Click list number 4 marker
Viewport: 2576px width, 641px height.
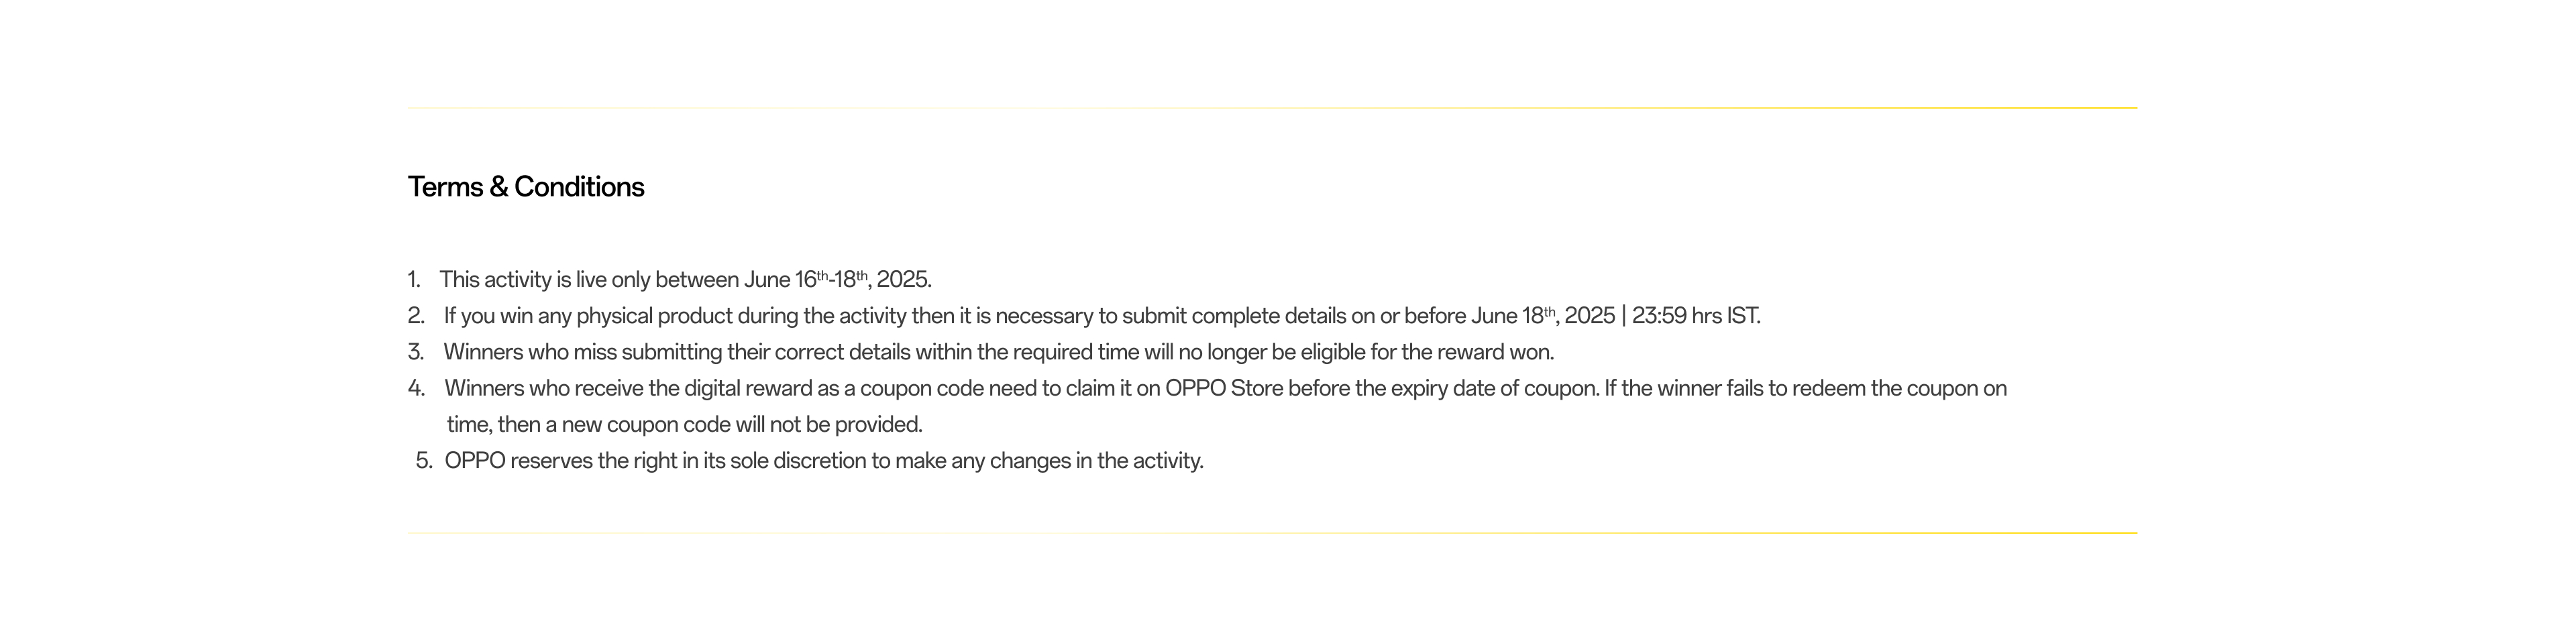pyautogui.click(x=416, y=388)
